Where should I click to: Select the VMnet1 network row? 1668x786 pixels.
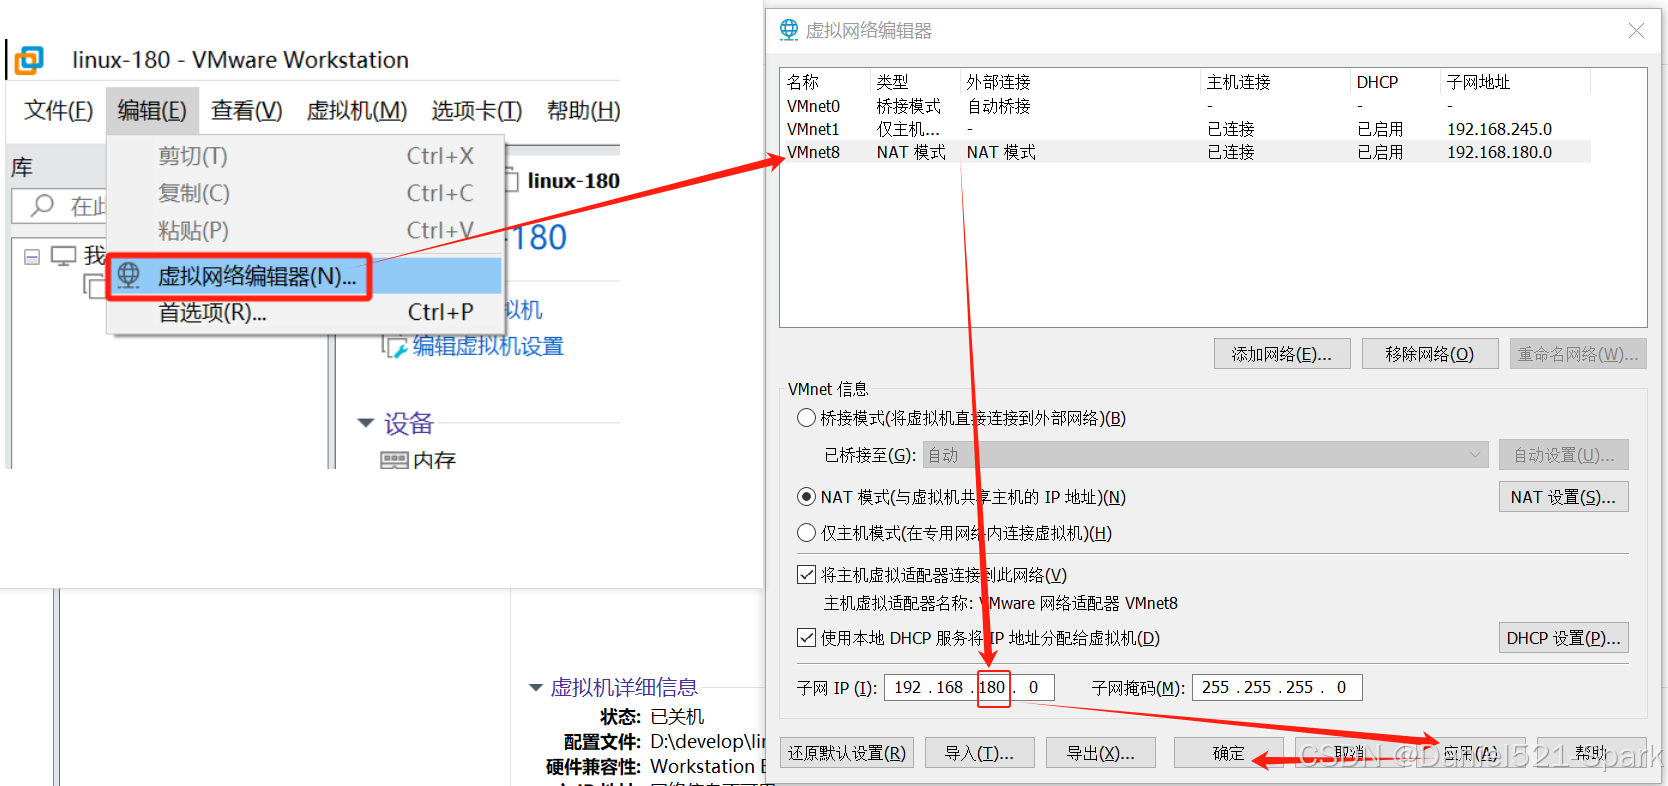coord(1185,129)
